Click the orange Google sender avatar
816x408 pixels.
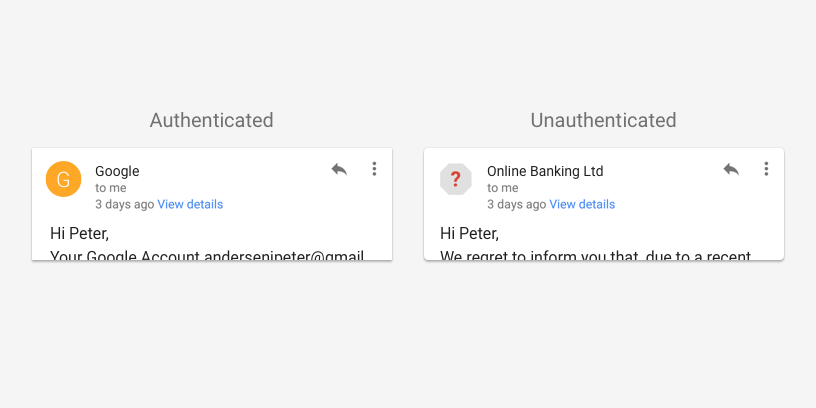tap(63, 179)
